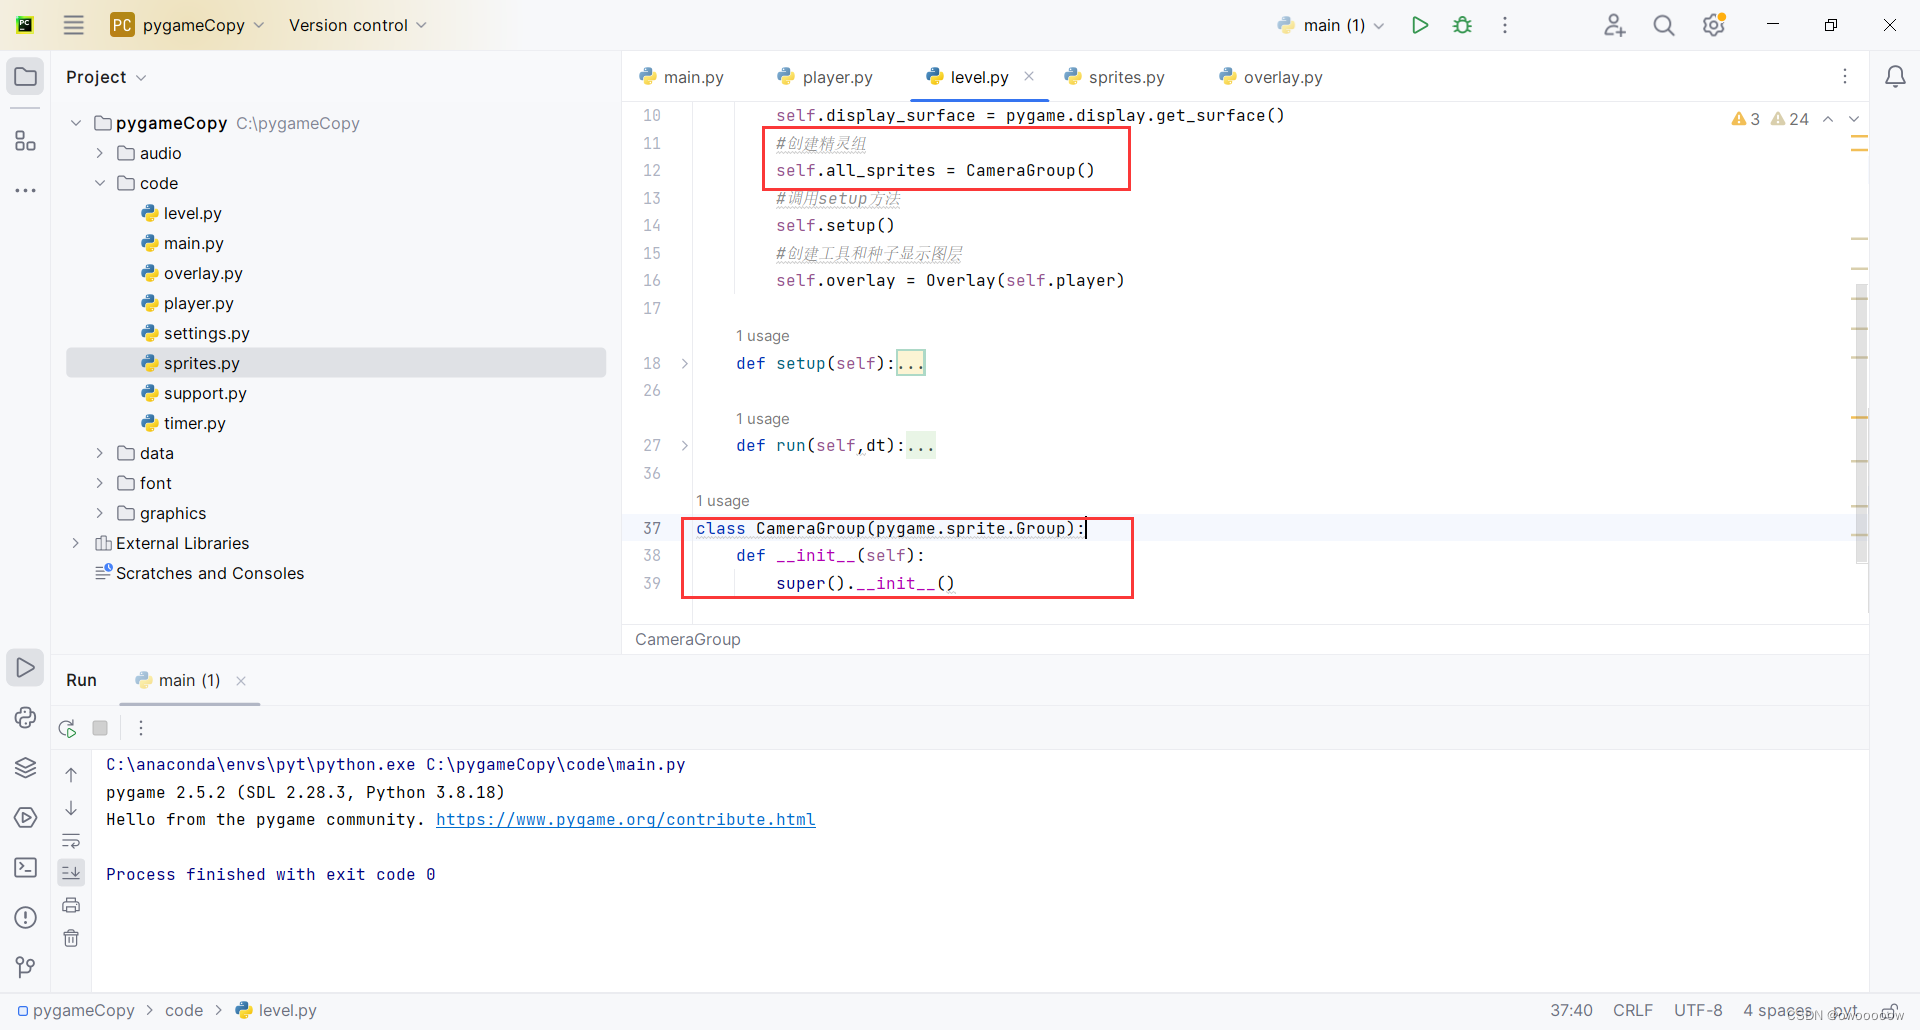
Task: Open the main (1) run configuration dropdown
Action: point(1332,25)
